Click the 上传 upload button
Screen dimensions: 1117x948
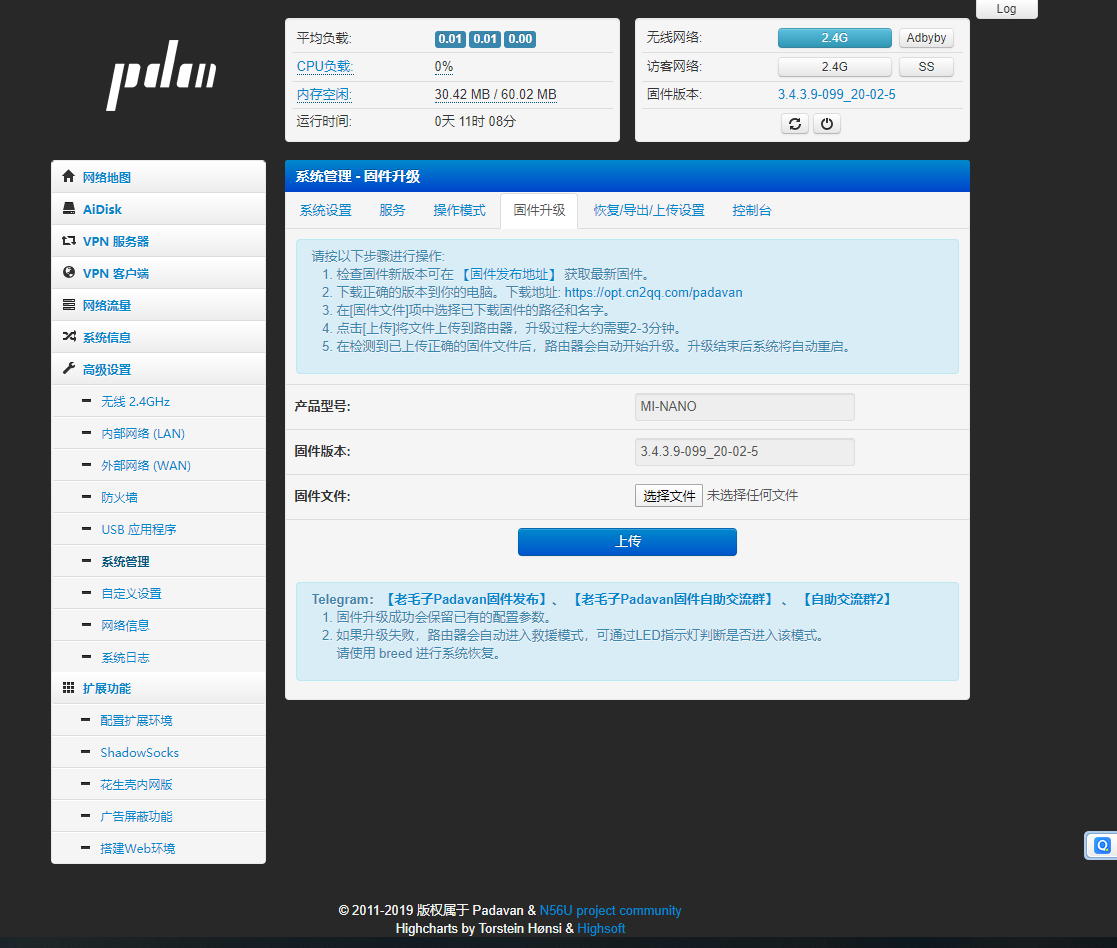627,541
